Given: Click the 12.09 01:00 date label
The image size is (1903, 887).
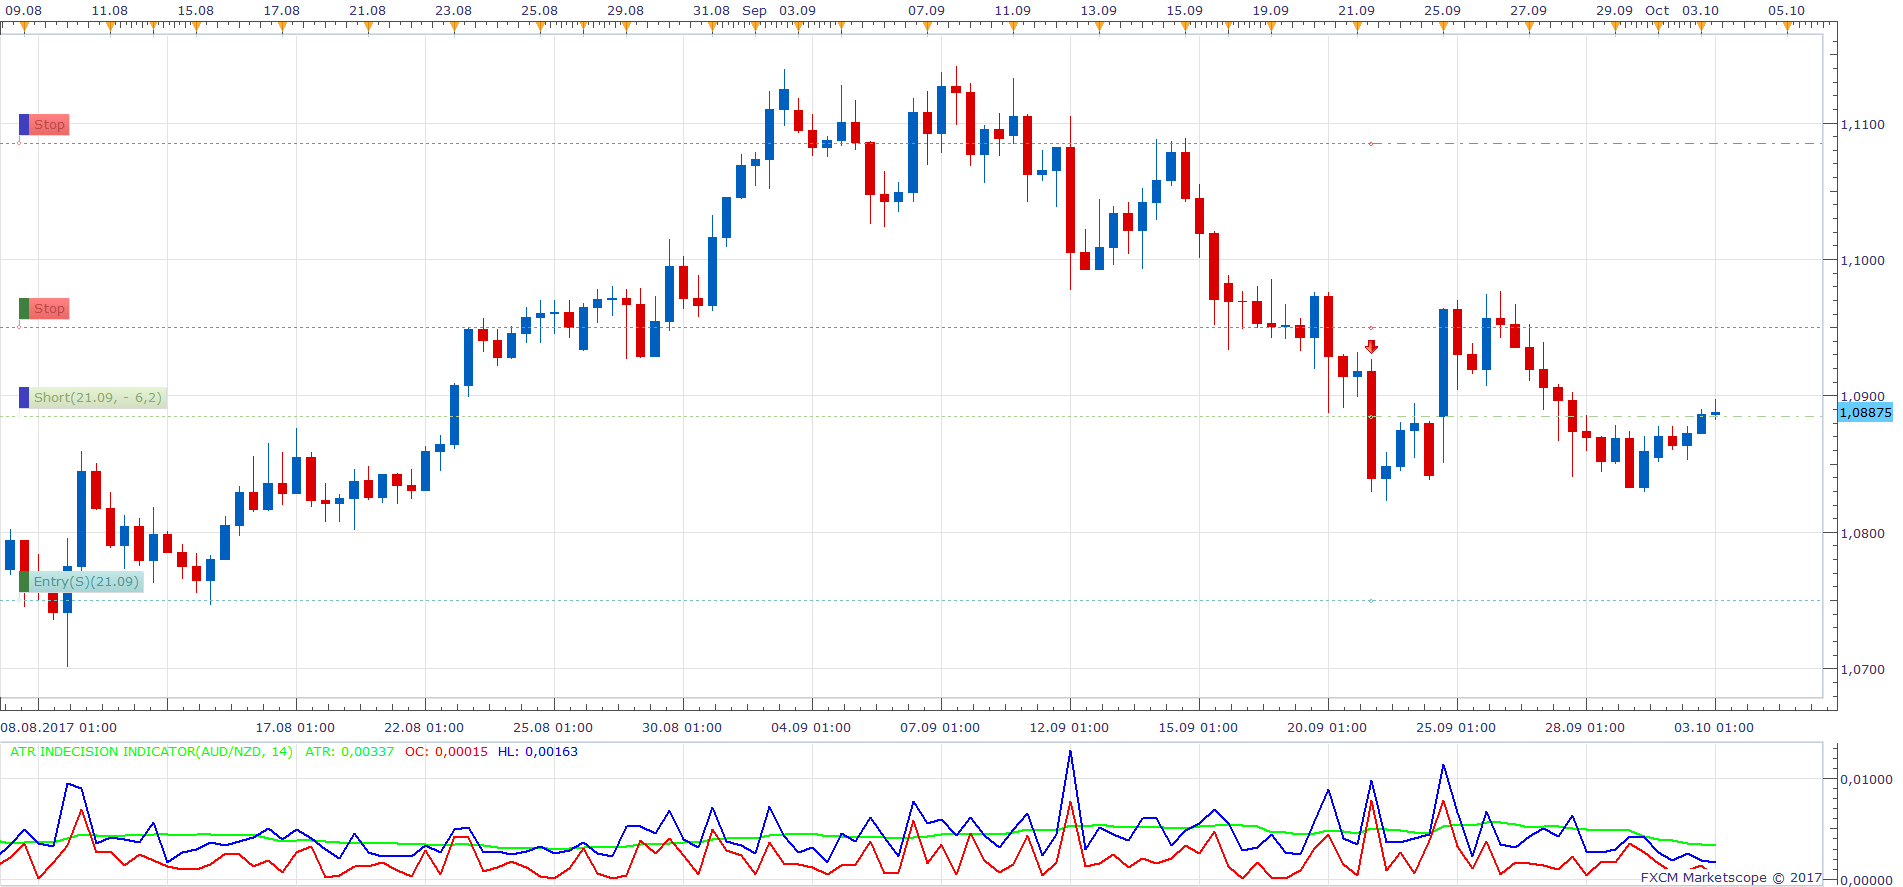Looking at the screenshot, I should click(x=1069, y=728).
